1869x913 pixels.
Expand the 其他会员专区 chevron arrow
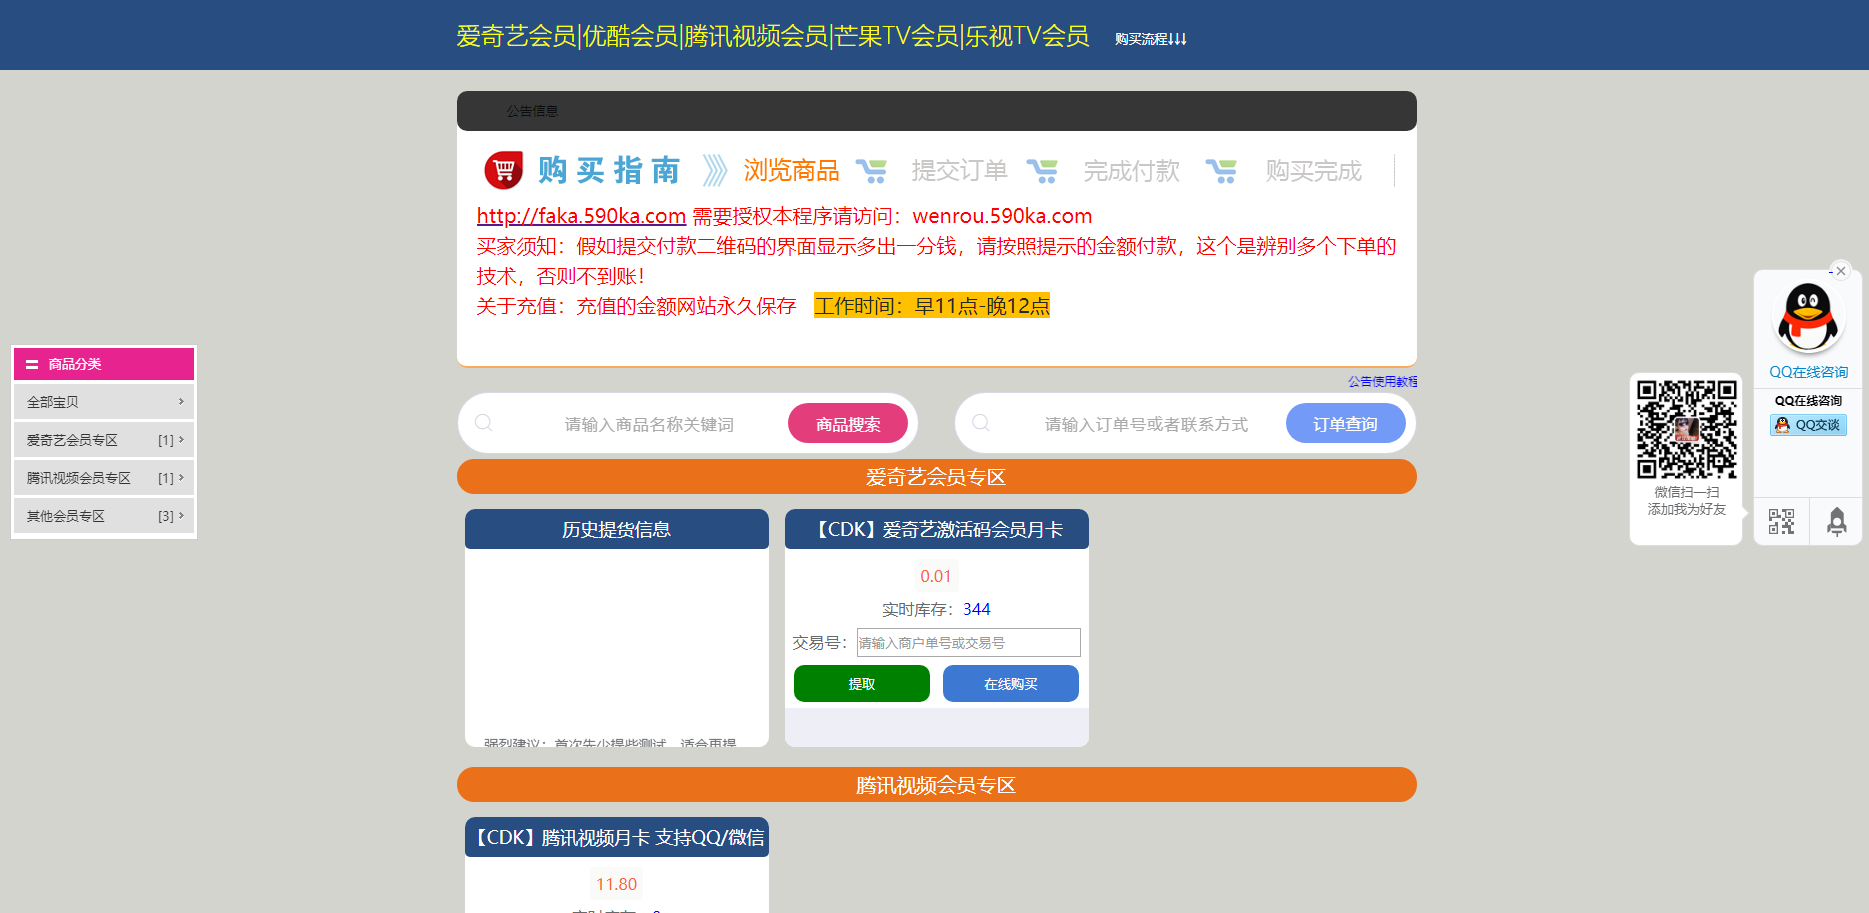point(181,515)
